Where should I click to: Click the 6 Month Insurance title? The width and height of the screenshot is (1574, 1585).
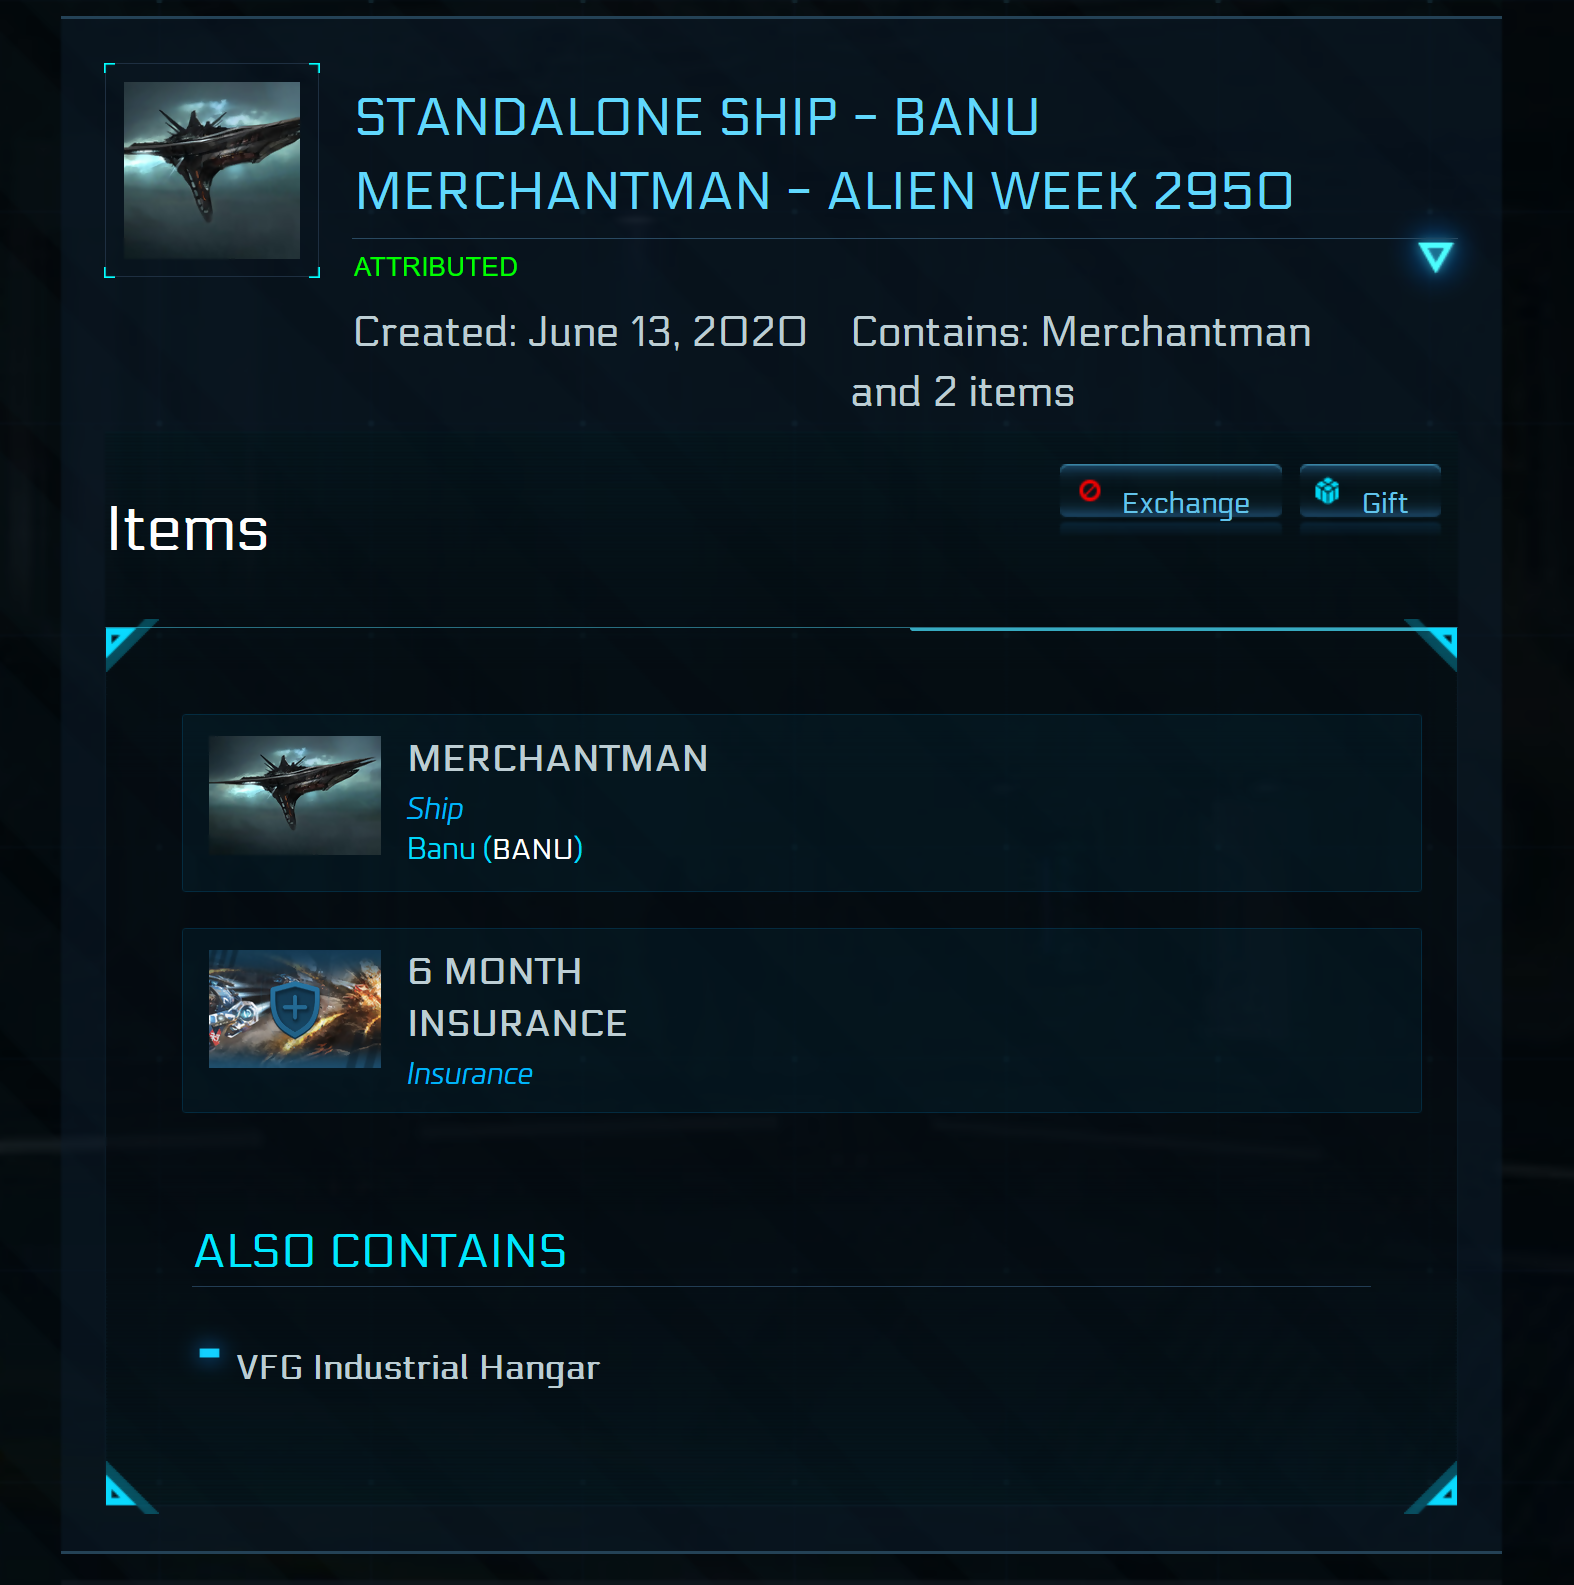tap(517, 997)
